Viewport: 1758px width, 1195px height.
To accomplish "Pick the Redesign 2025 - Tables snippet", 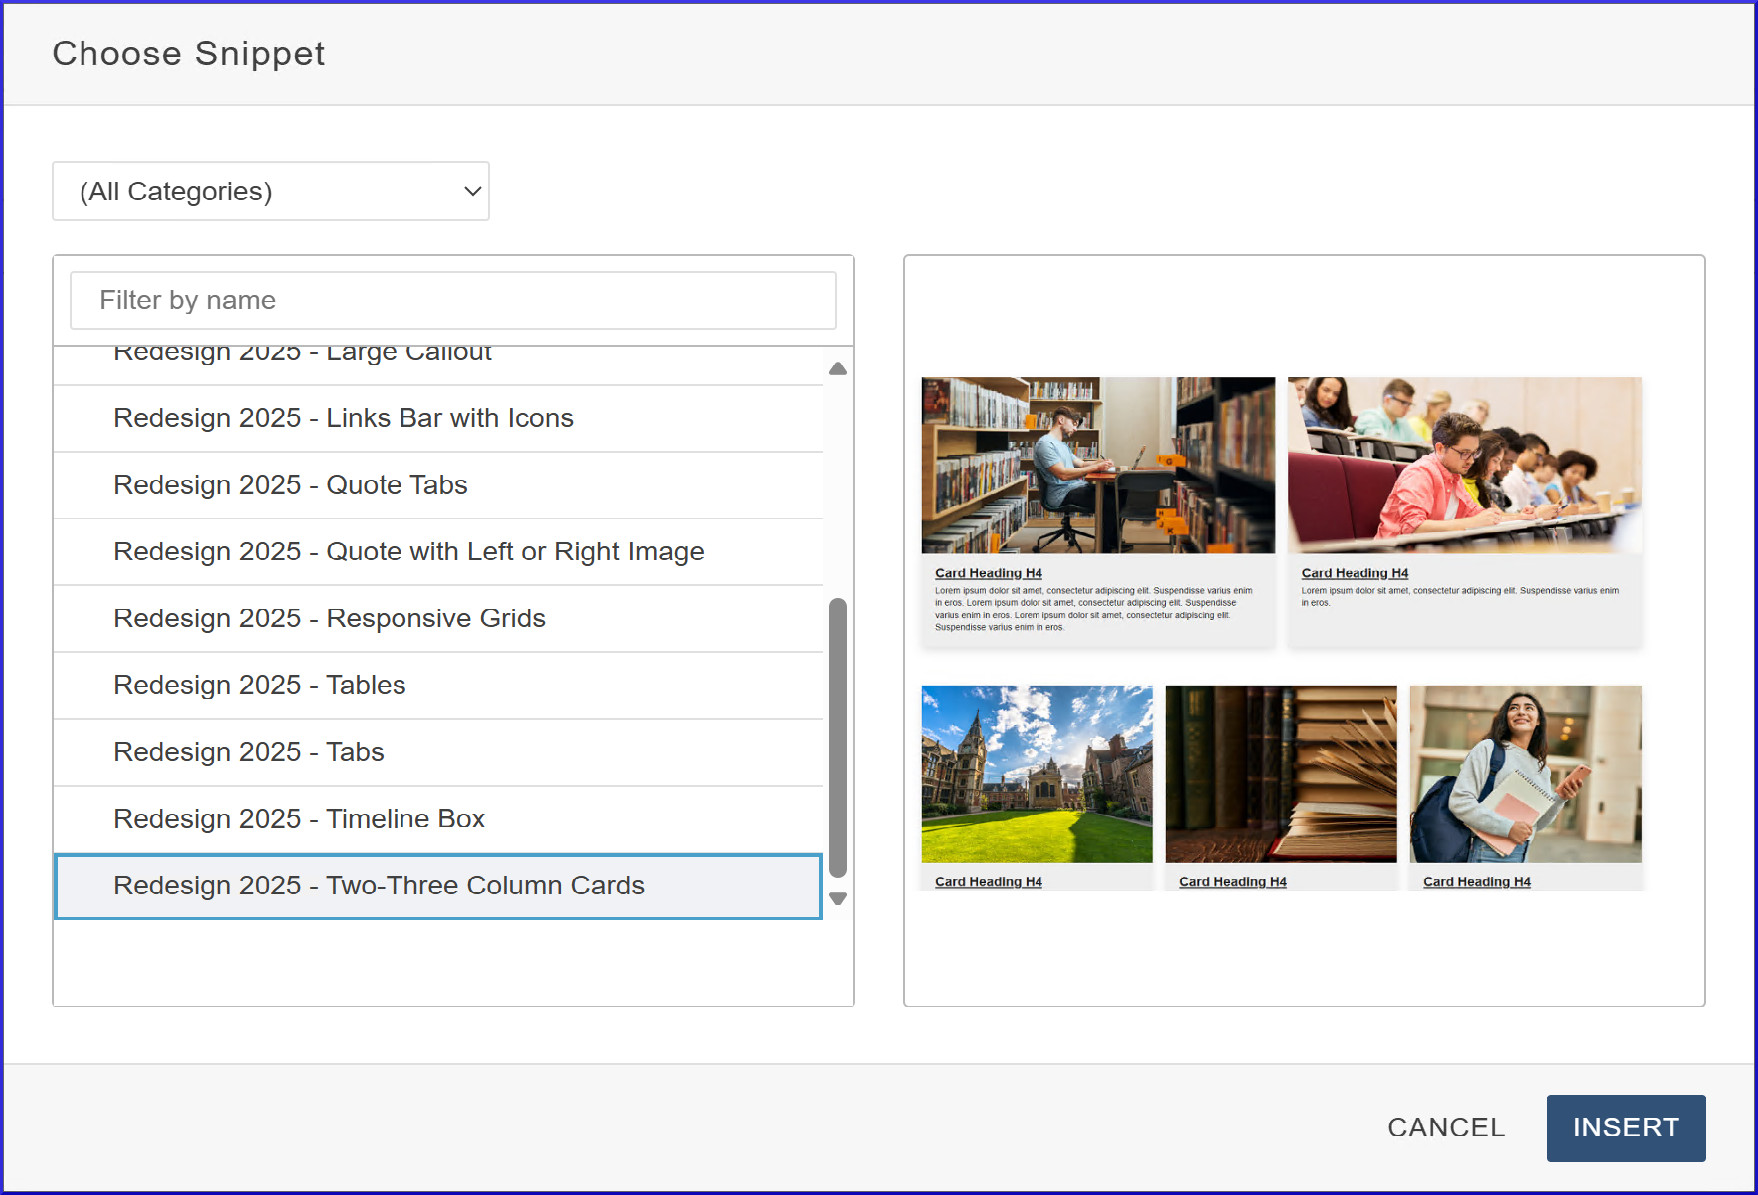I will [x=259, y=686].
